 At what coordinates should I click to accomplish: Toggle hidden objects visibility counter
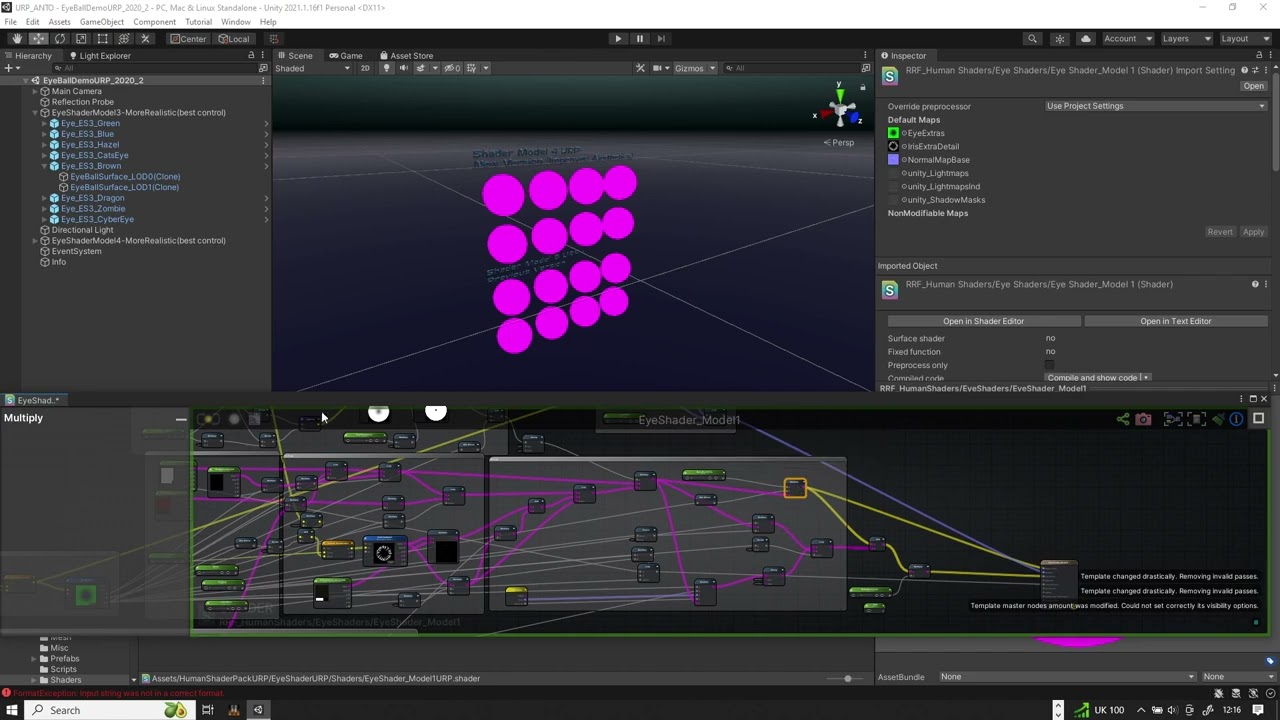point(452,68)
